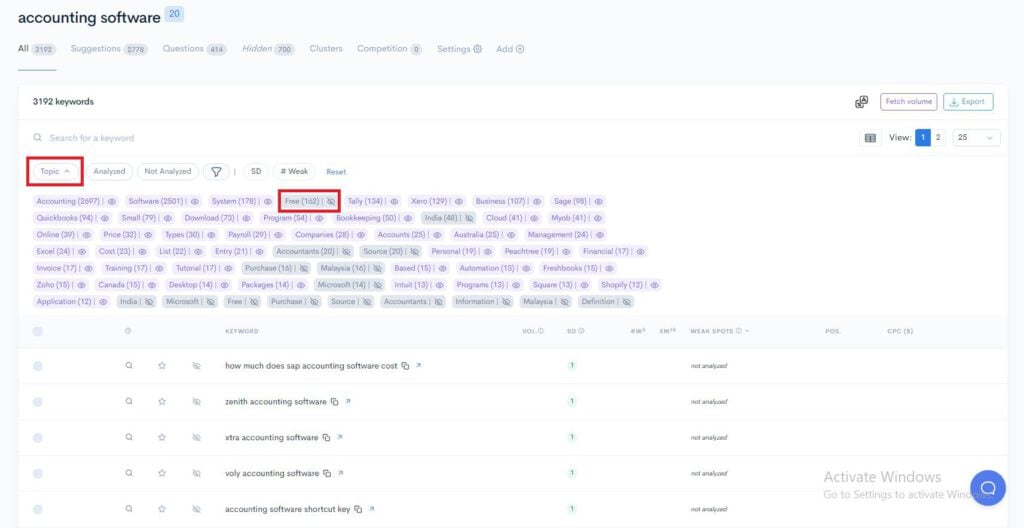Star the 'how much does sap accounting software cost' keyword
Image resolution: width=1024 pixels, height=528 pixels.
click(162, 366)
